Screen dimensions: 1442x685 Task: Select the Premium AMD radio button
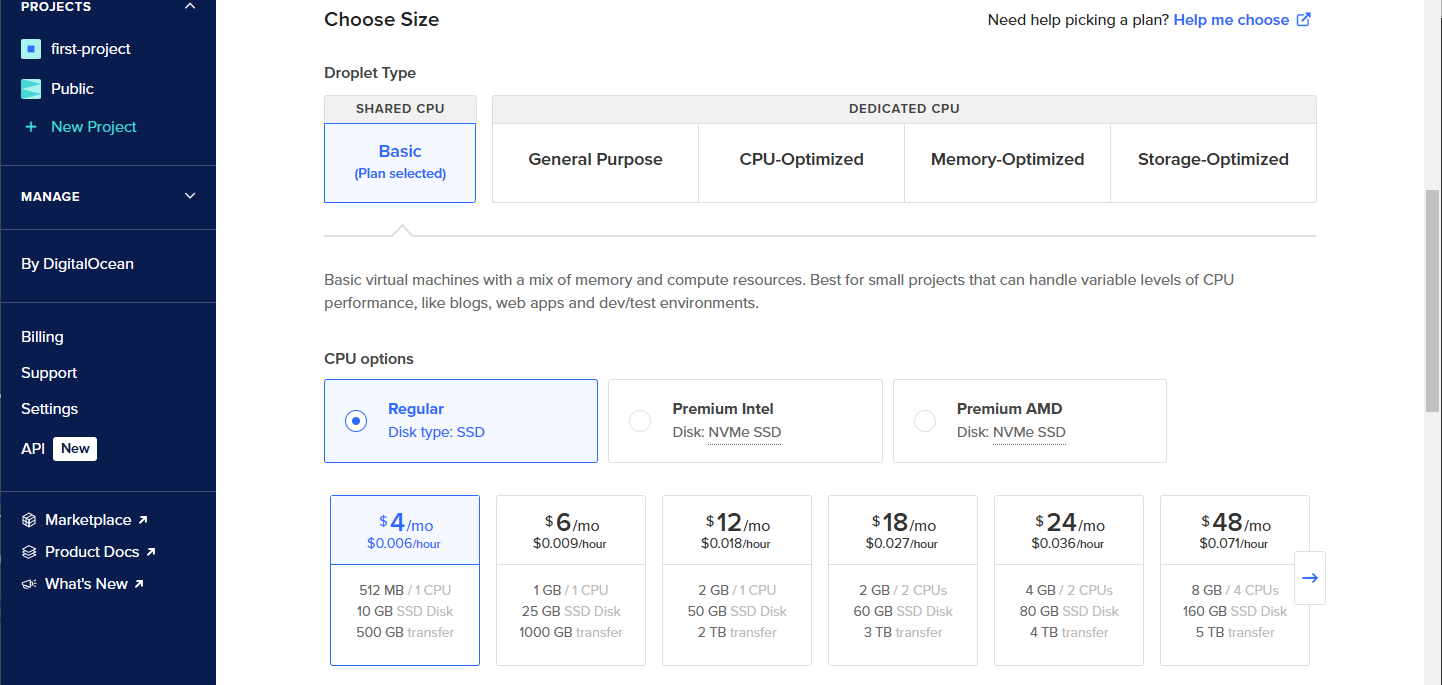[925, 421]
